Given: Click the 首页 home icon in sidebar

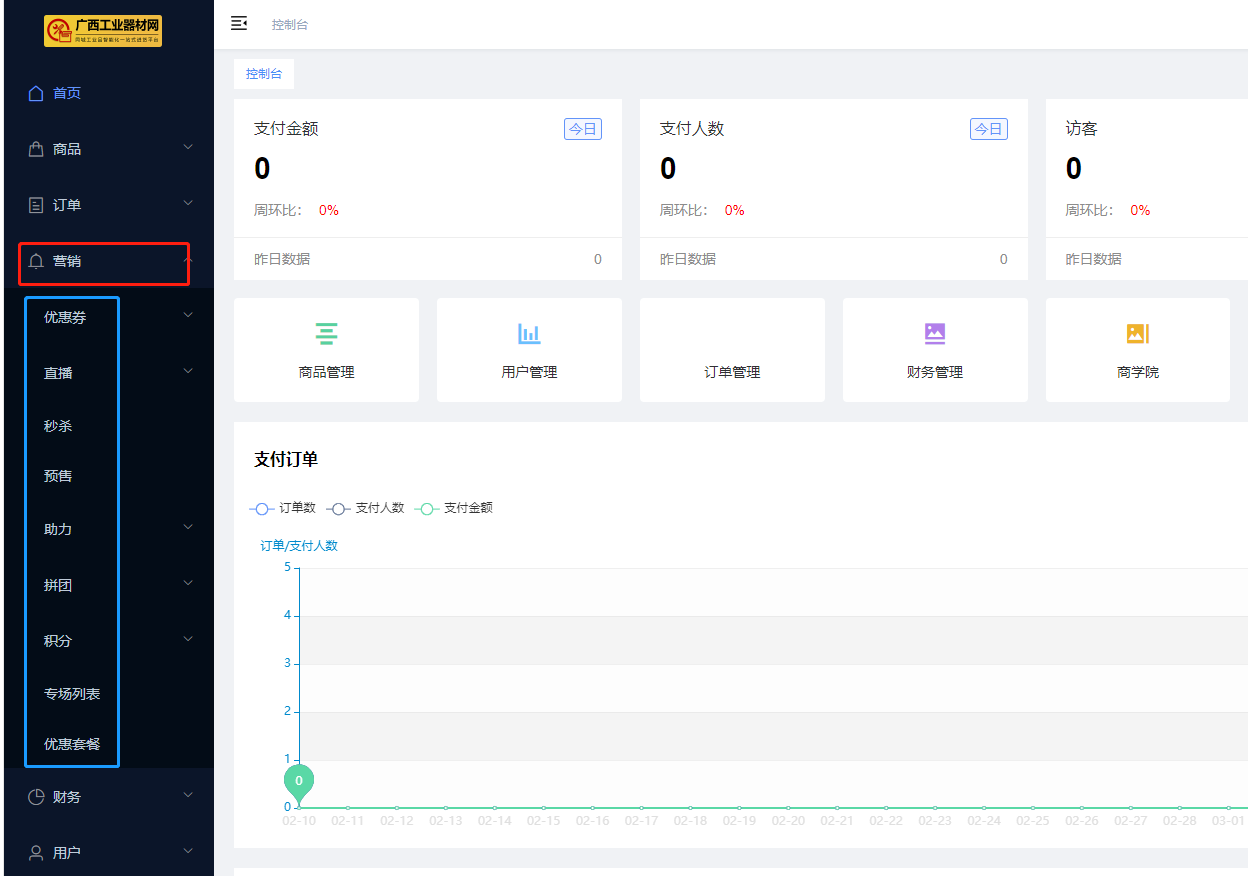Looking at the screenshot, I should [x=36, y=93].
